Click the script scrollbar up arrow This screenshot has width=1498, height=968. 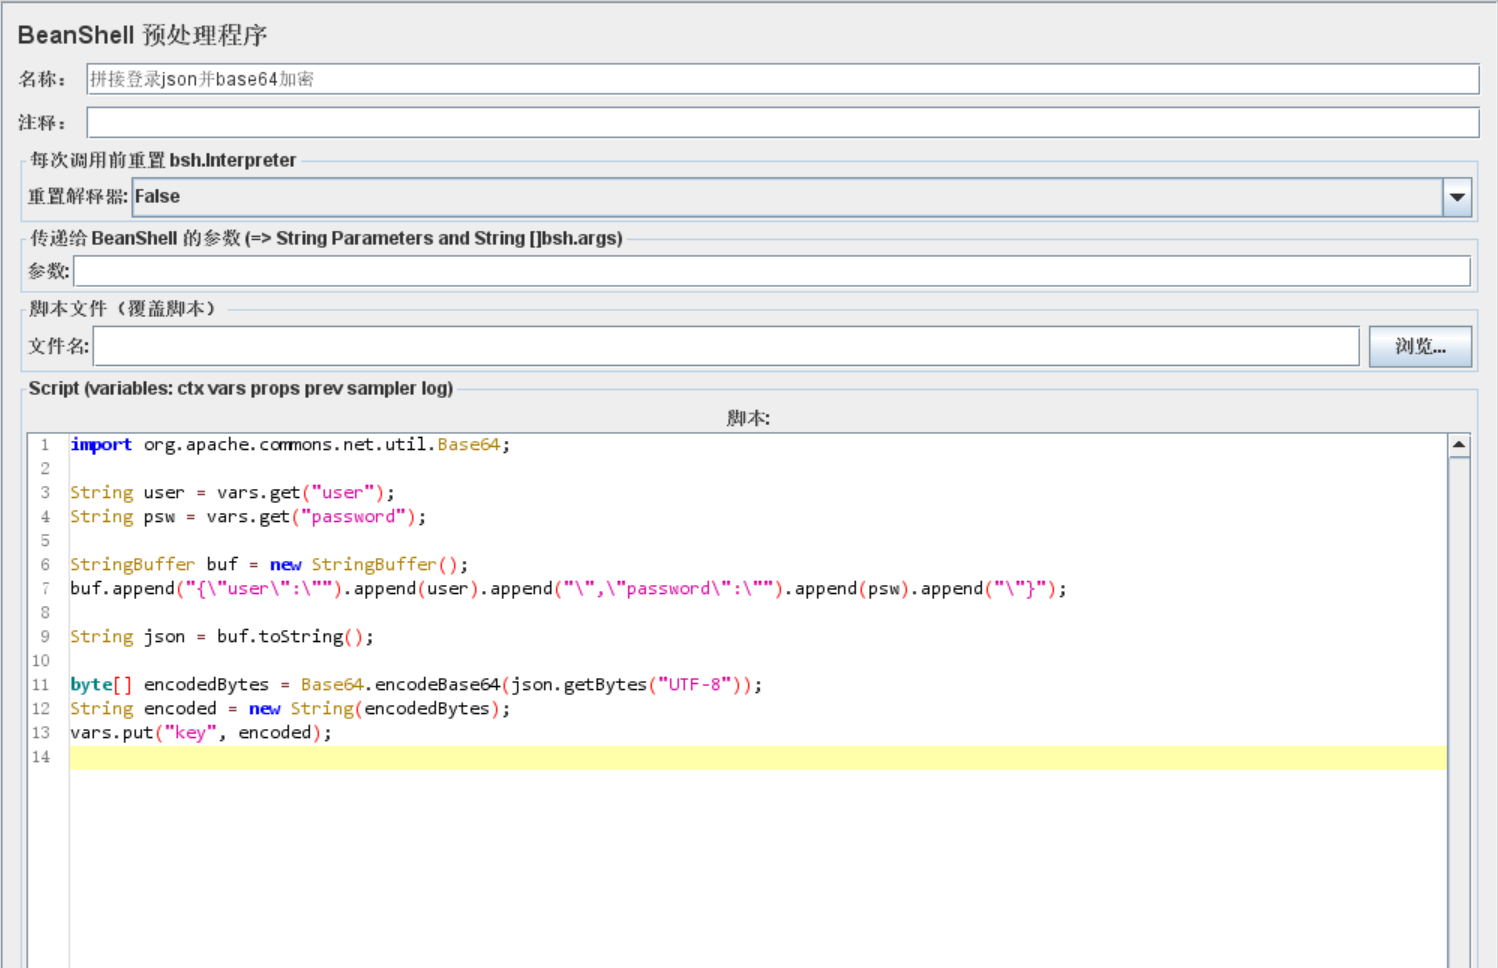point(1459,445)
